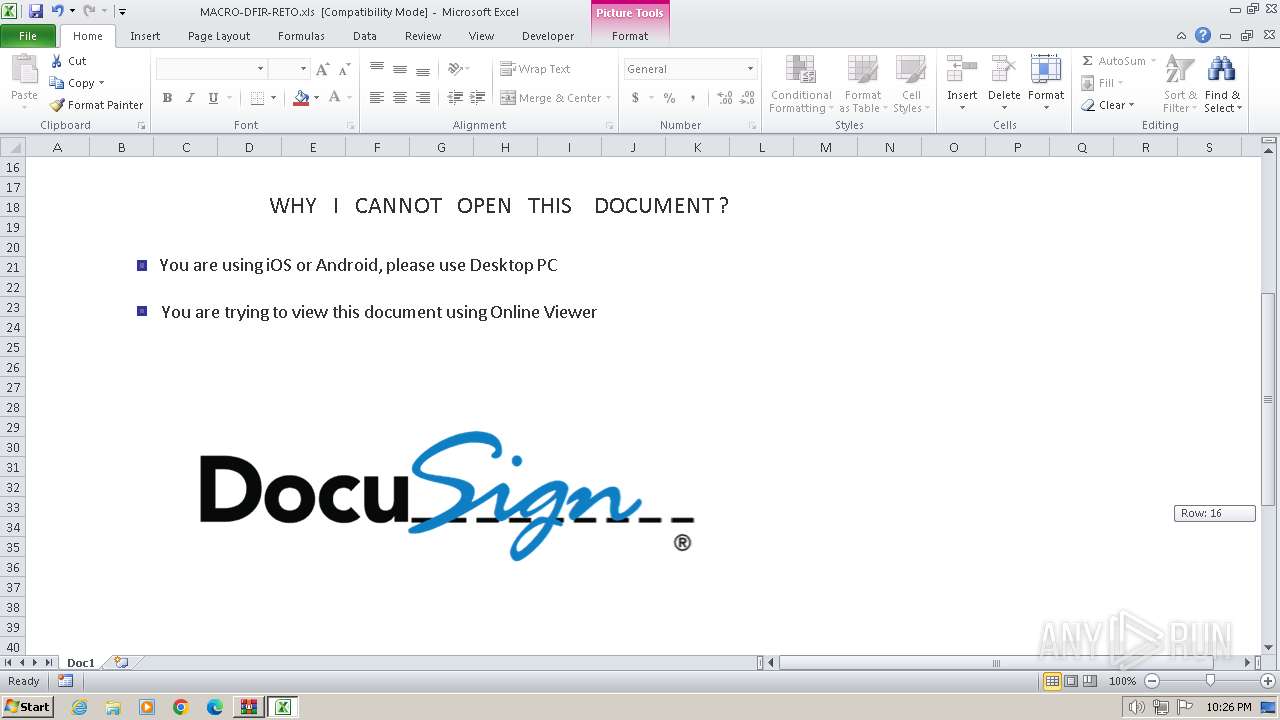
Task: Click the AutoSum sigma icon
Action: coord(1087,61)
